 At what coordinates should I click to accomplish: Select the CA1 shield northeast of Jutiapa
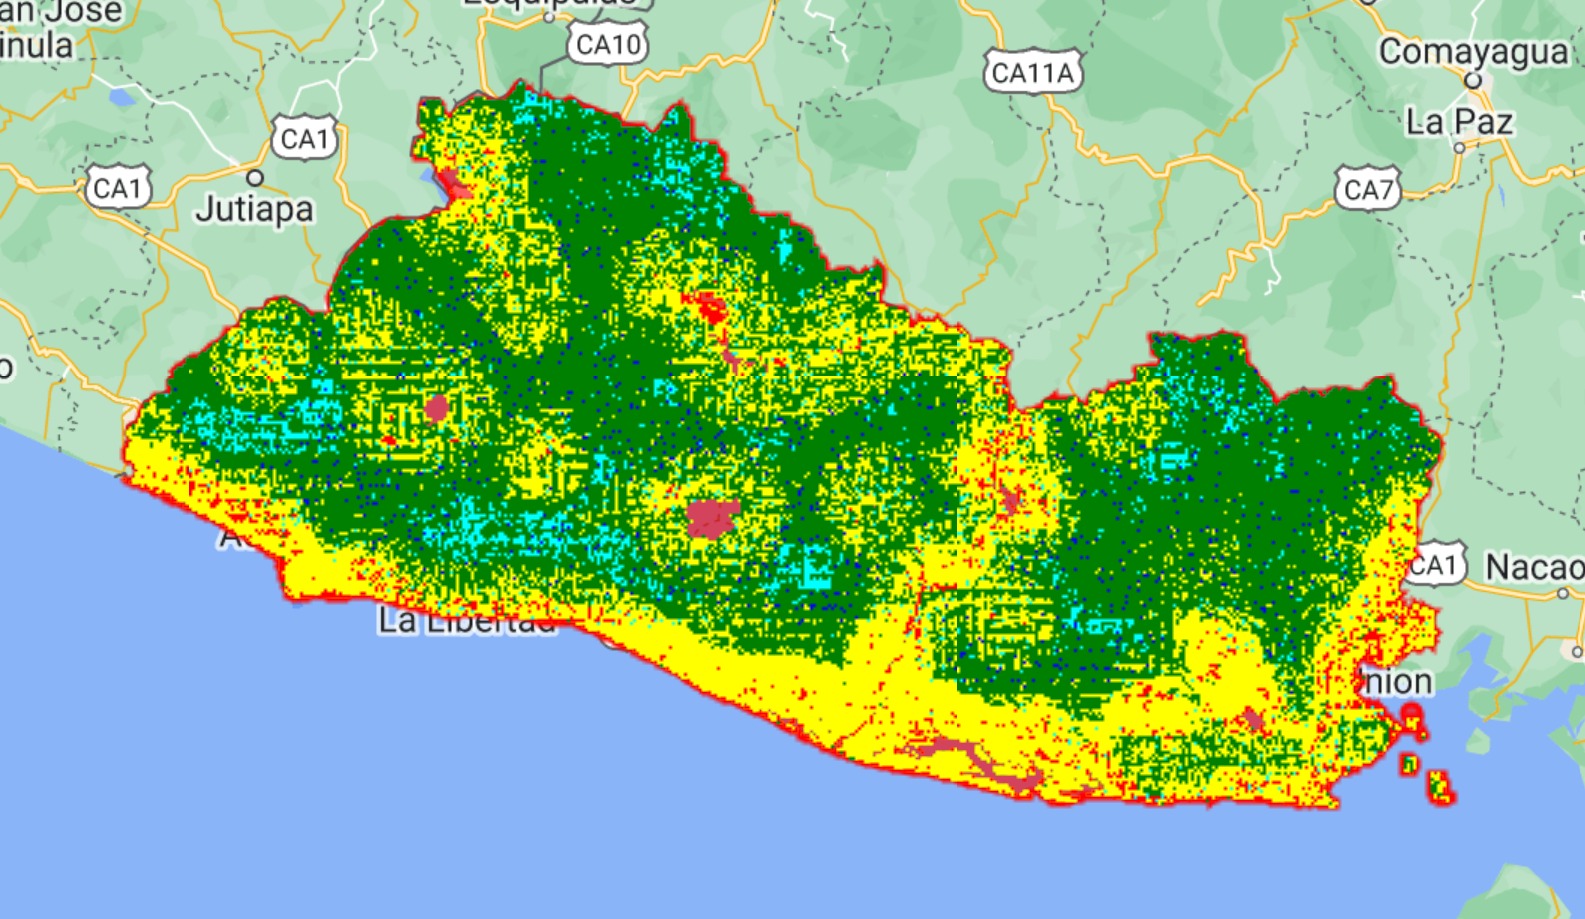point(305,139)
